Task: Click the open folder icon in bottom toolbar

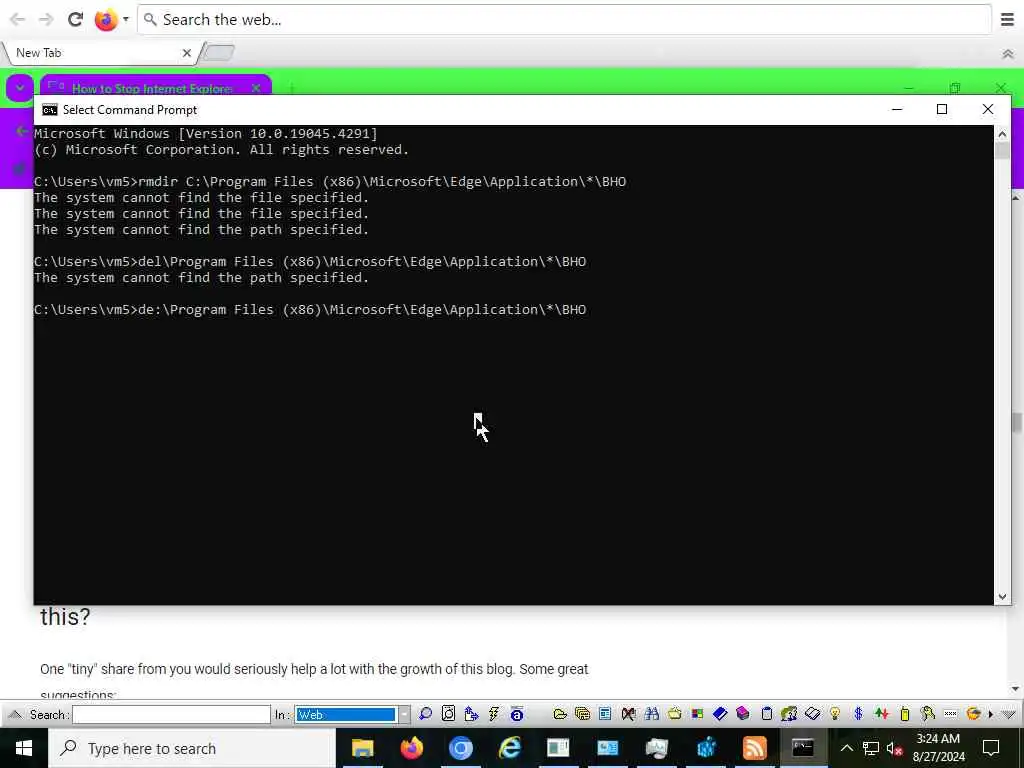Action: click(x=560, y=714)
